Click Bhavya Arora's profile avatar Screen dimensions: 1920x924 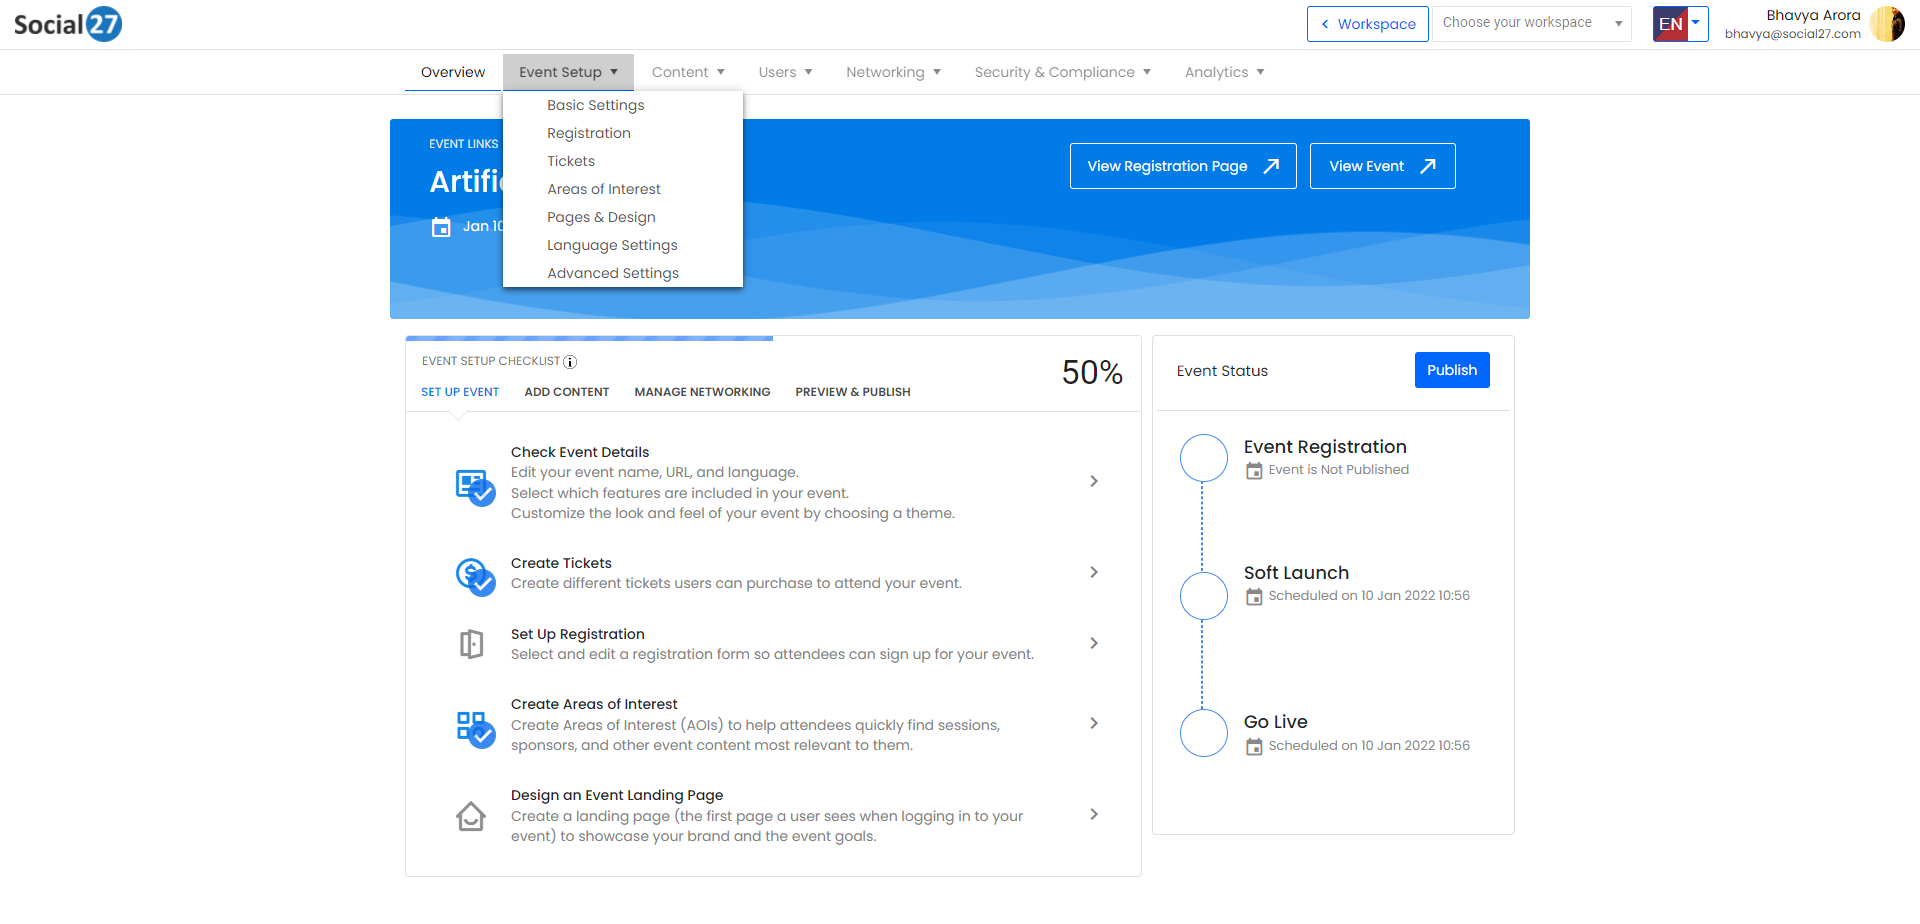[x=1886, y=24]
